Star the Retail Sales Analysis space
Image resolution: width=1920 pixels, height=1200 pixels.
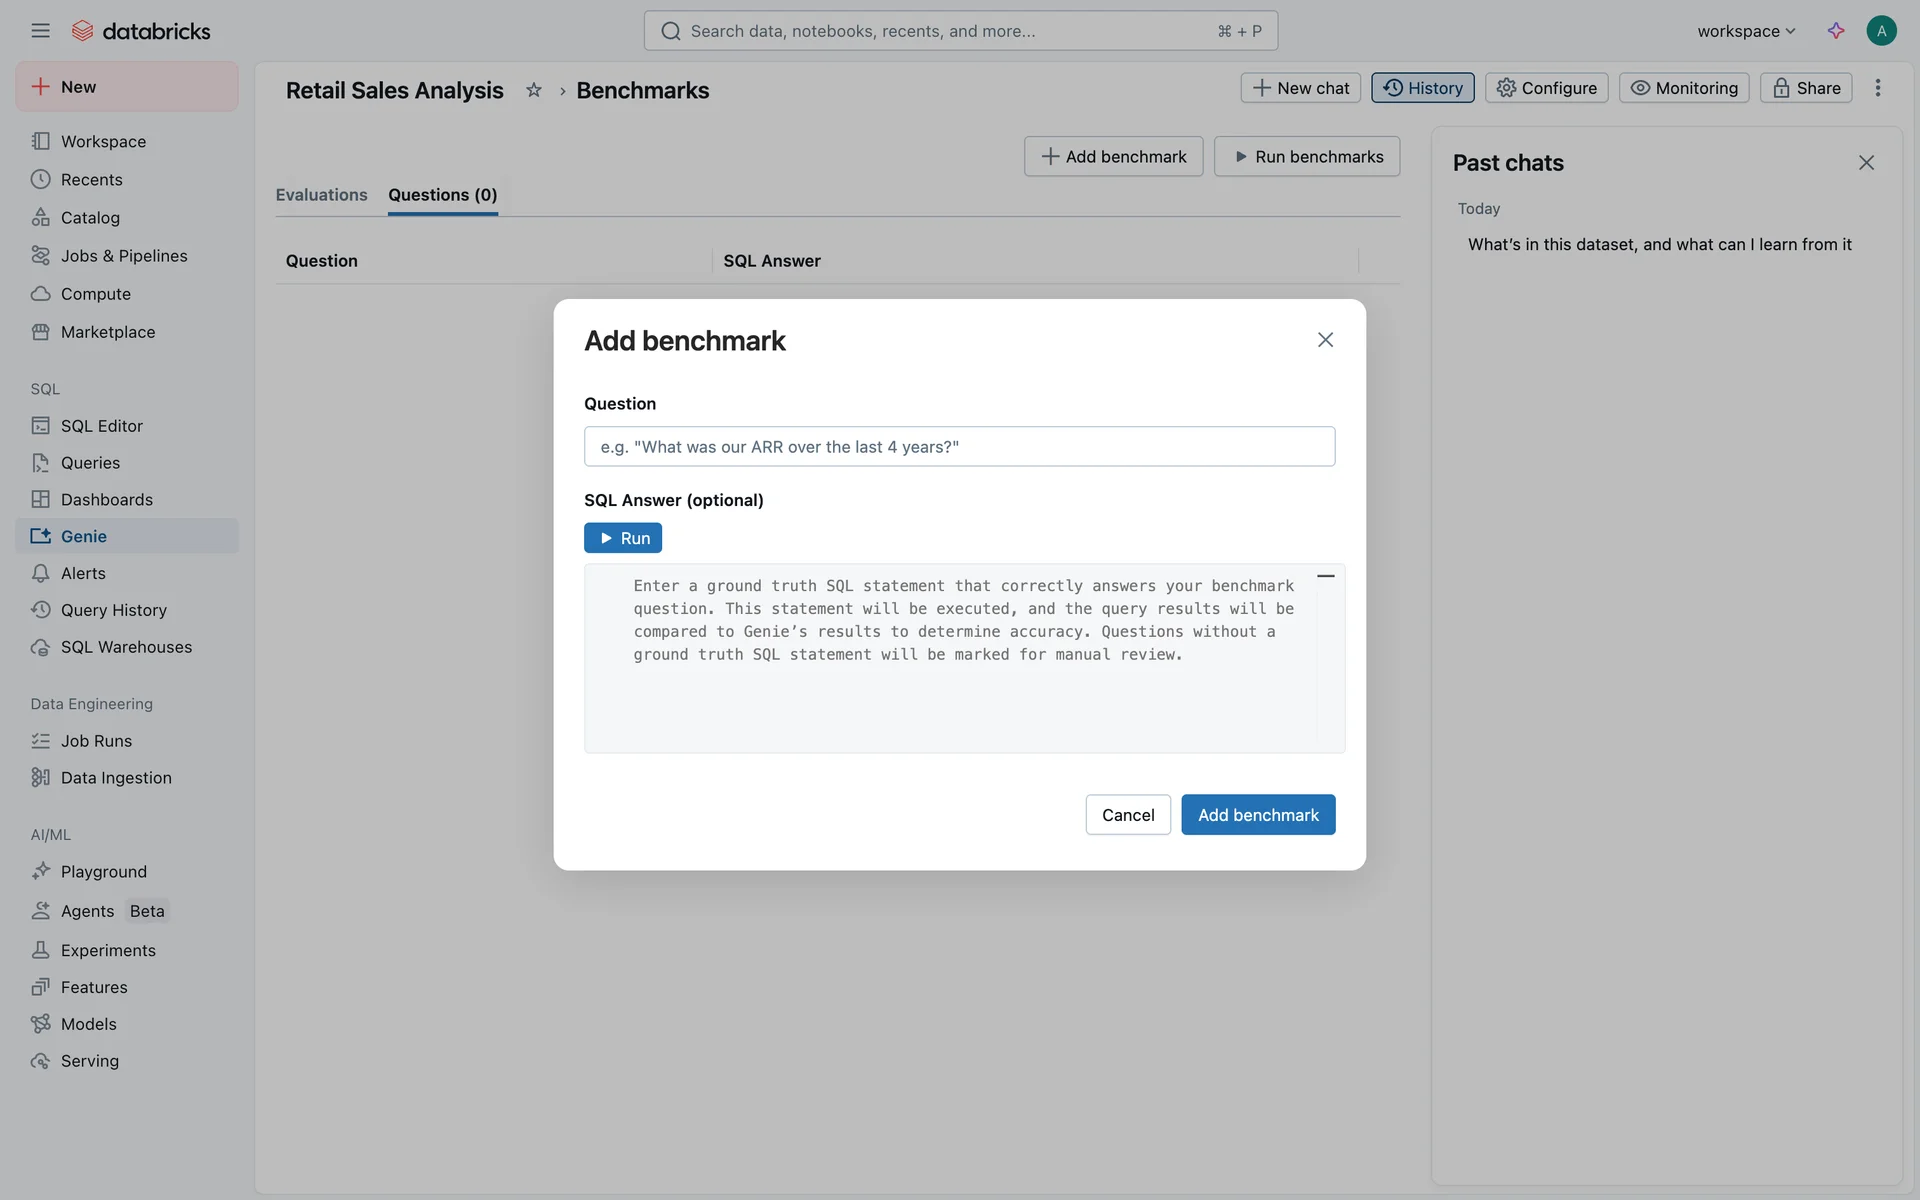[534, 90]
